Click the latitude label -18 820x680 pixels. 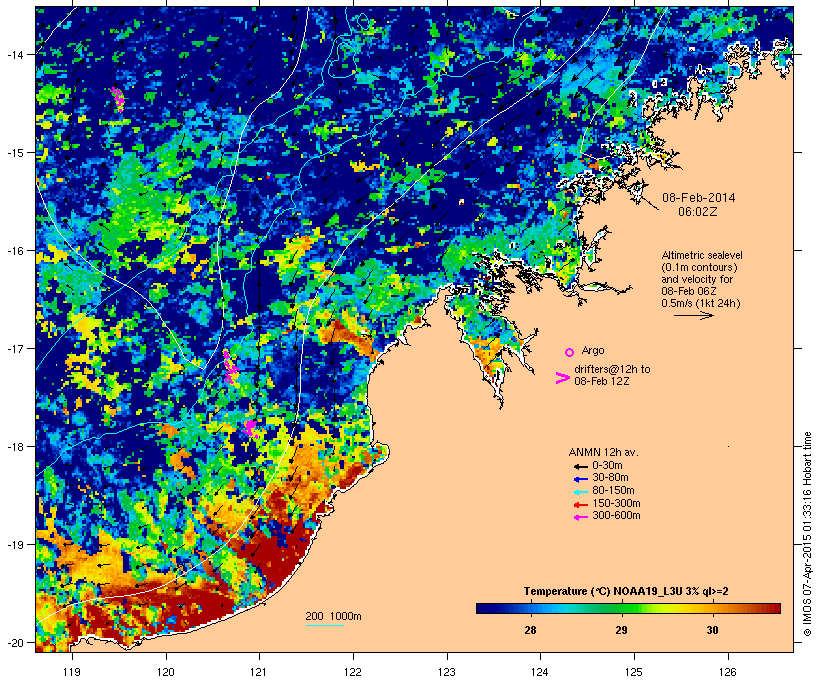click(16, 446)
